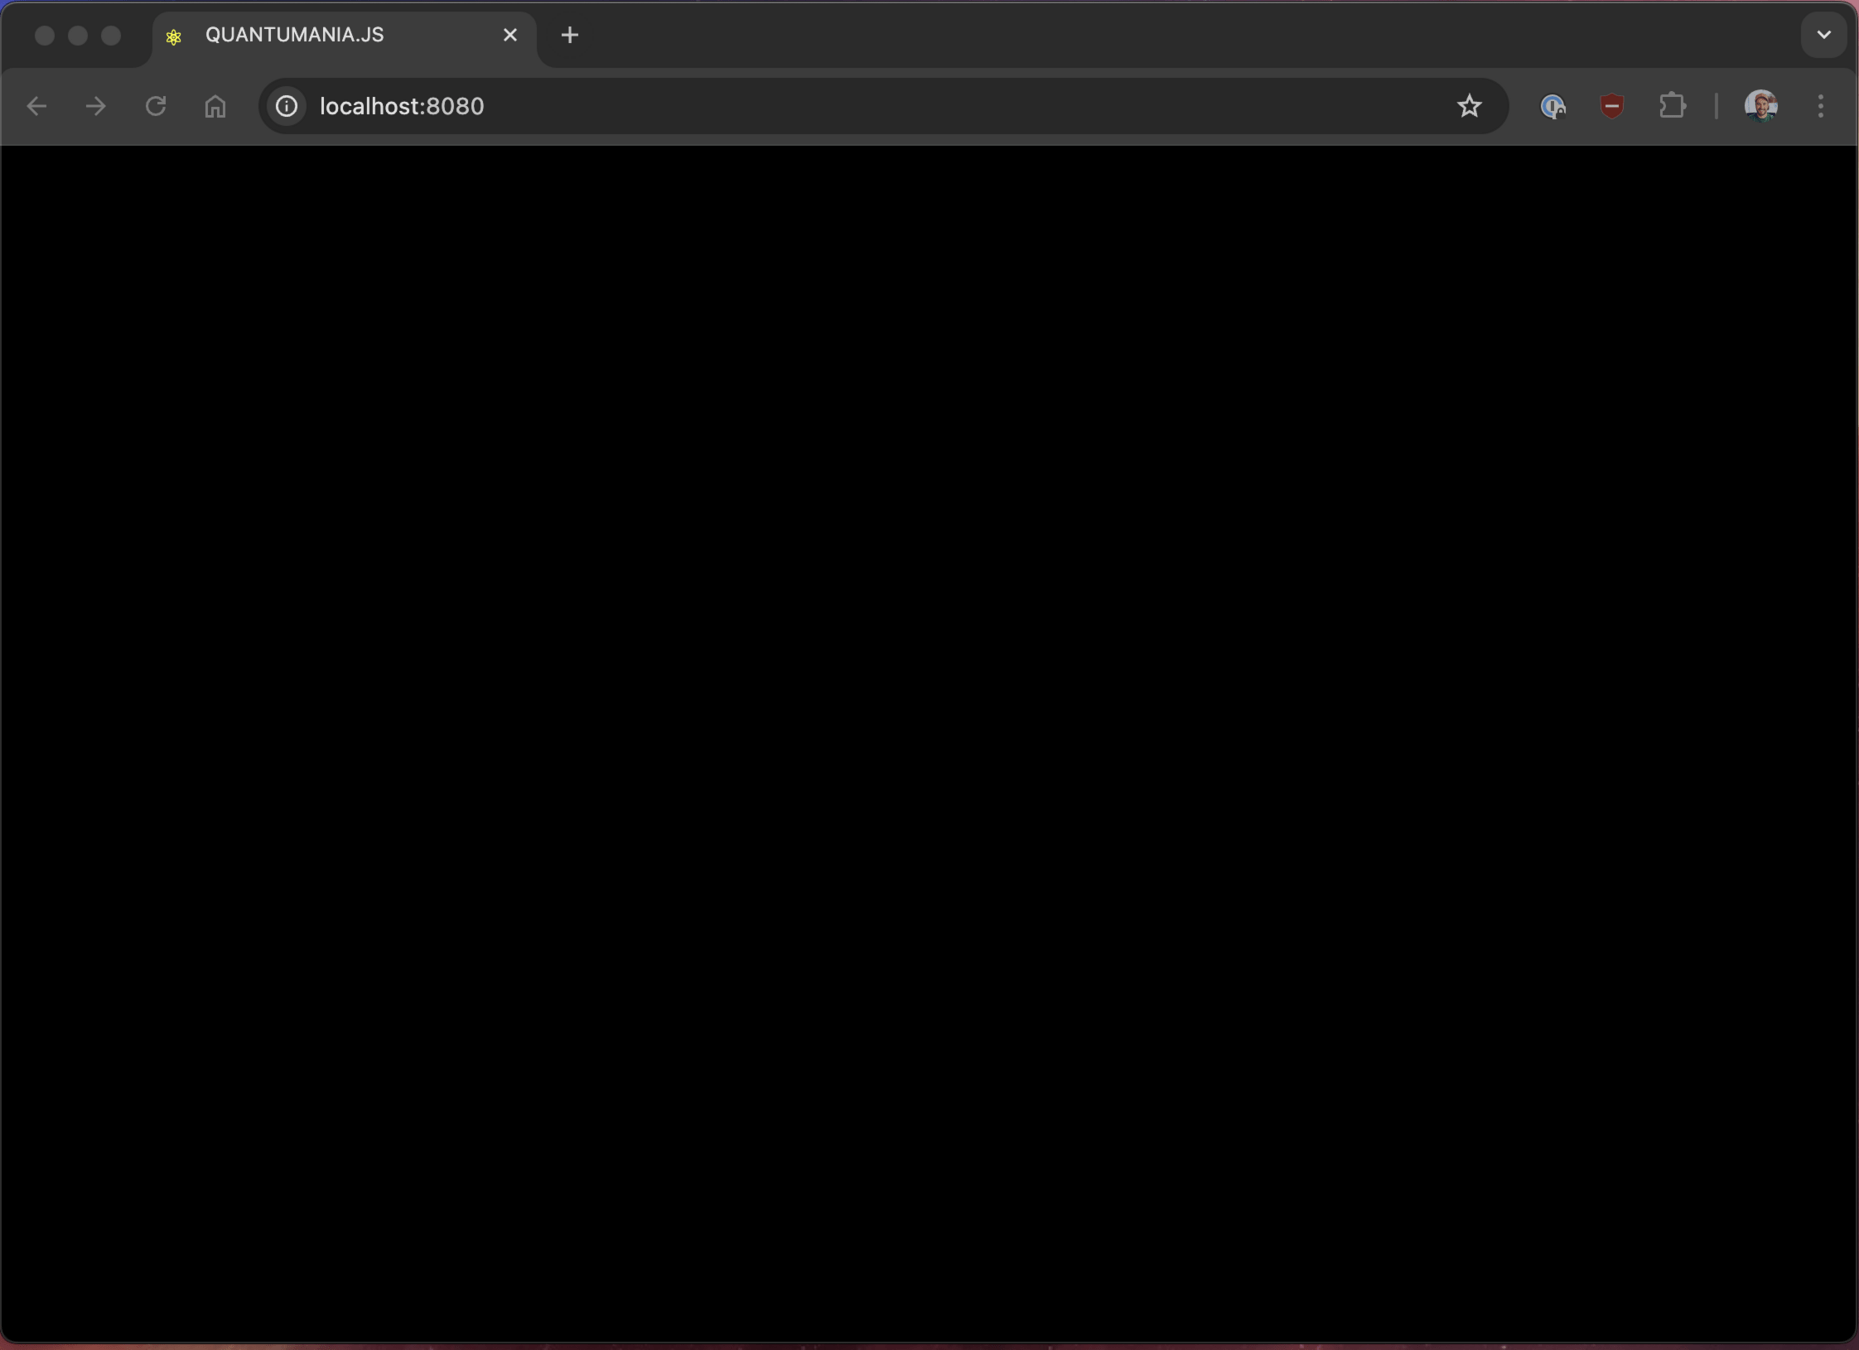Click the browser back arrow
Image resolution: width=1859 pixels, height=1350 pixels.
tap(37, 106)
